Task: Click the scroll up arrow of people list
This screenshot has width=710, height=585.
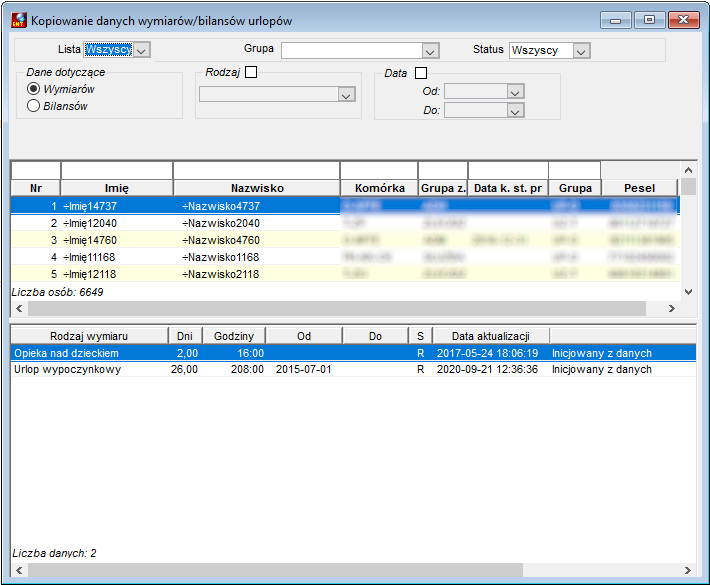Action: (x=688, y=170)
